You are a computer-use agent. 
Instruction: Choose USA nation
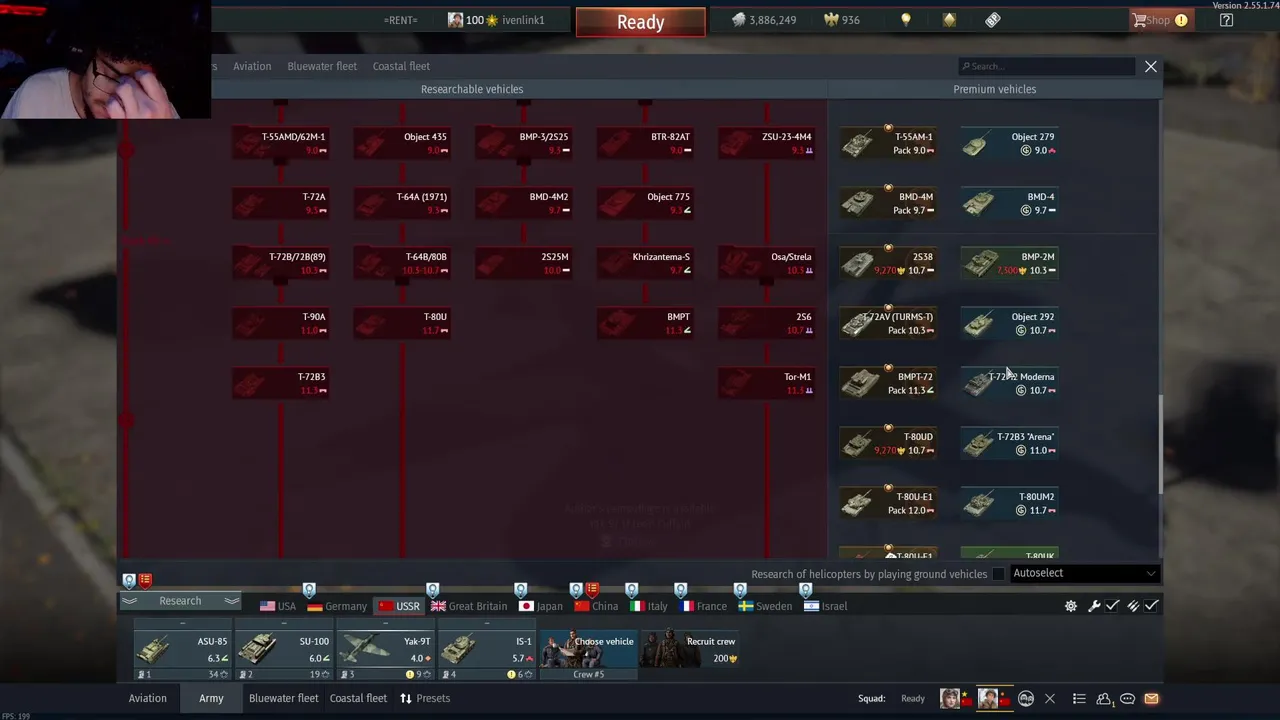278,606
